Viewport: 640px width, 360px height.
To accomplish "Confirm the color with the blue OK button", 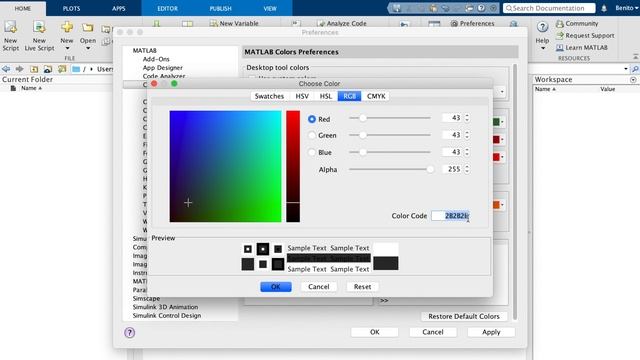I will coord(276,287).
